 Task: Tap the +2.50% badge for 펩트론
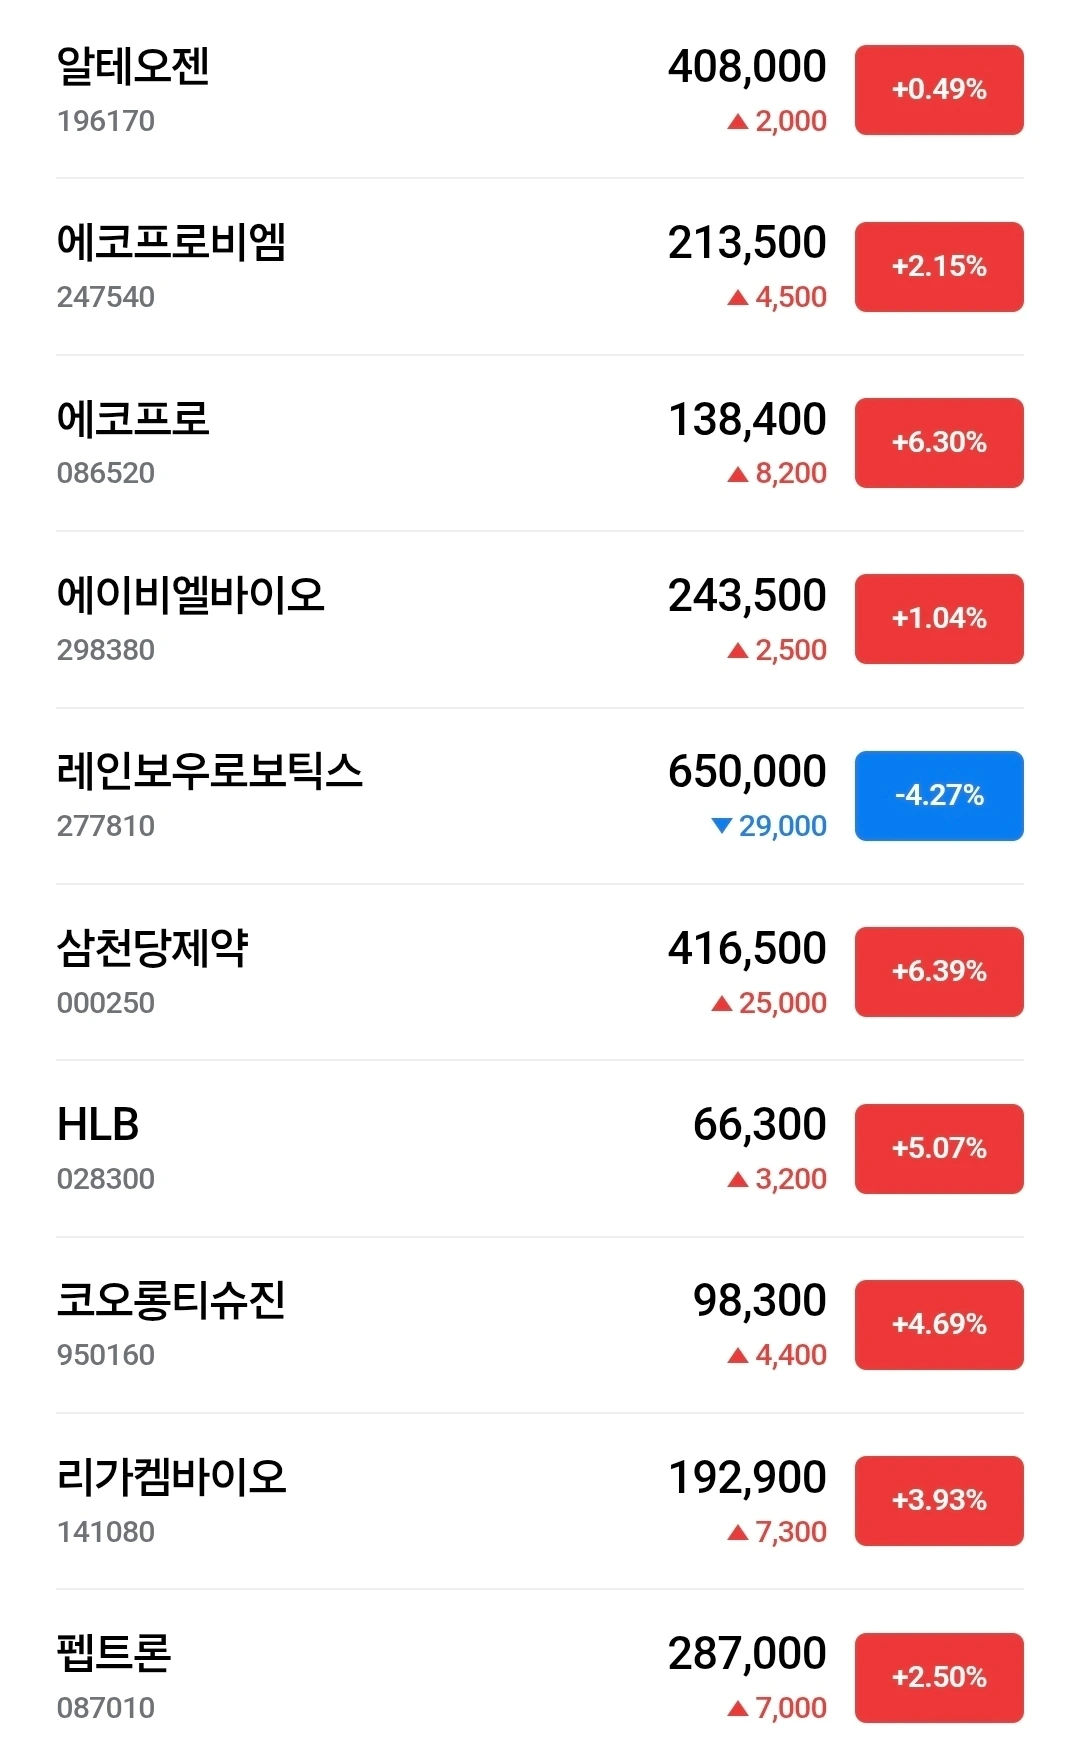pos(939,1678)
